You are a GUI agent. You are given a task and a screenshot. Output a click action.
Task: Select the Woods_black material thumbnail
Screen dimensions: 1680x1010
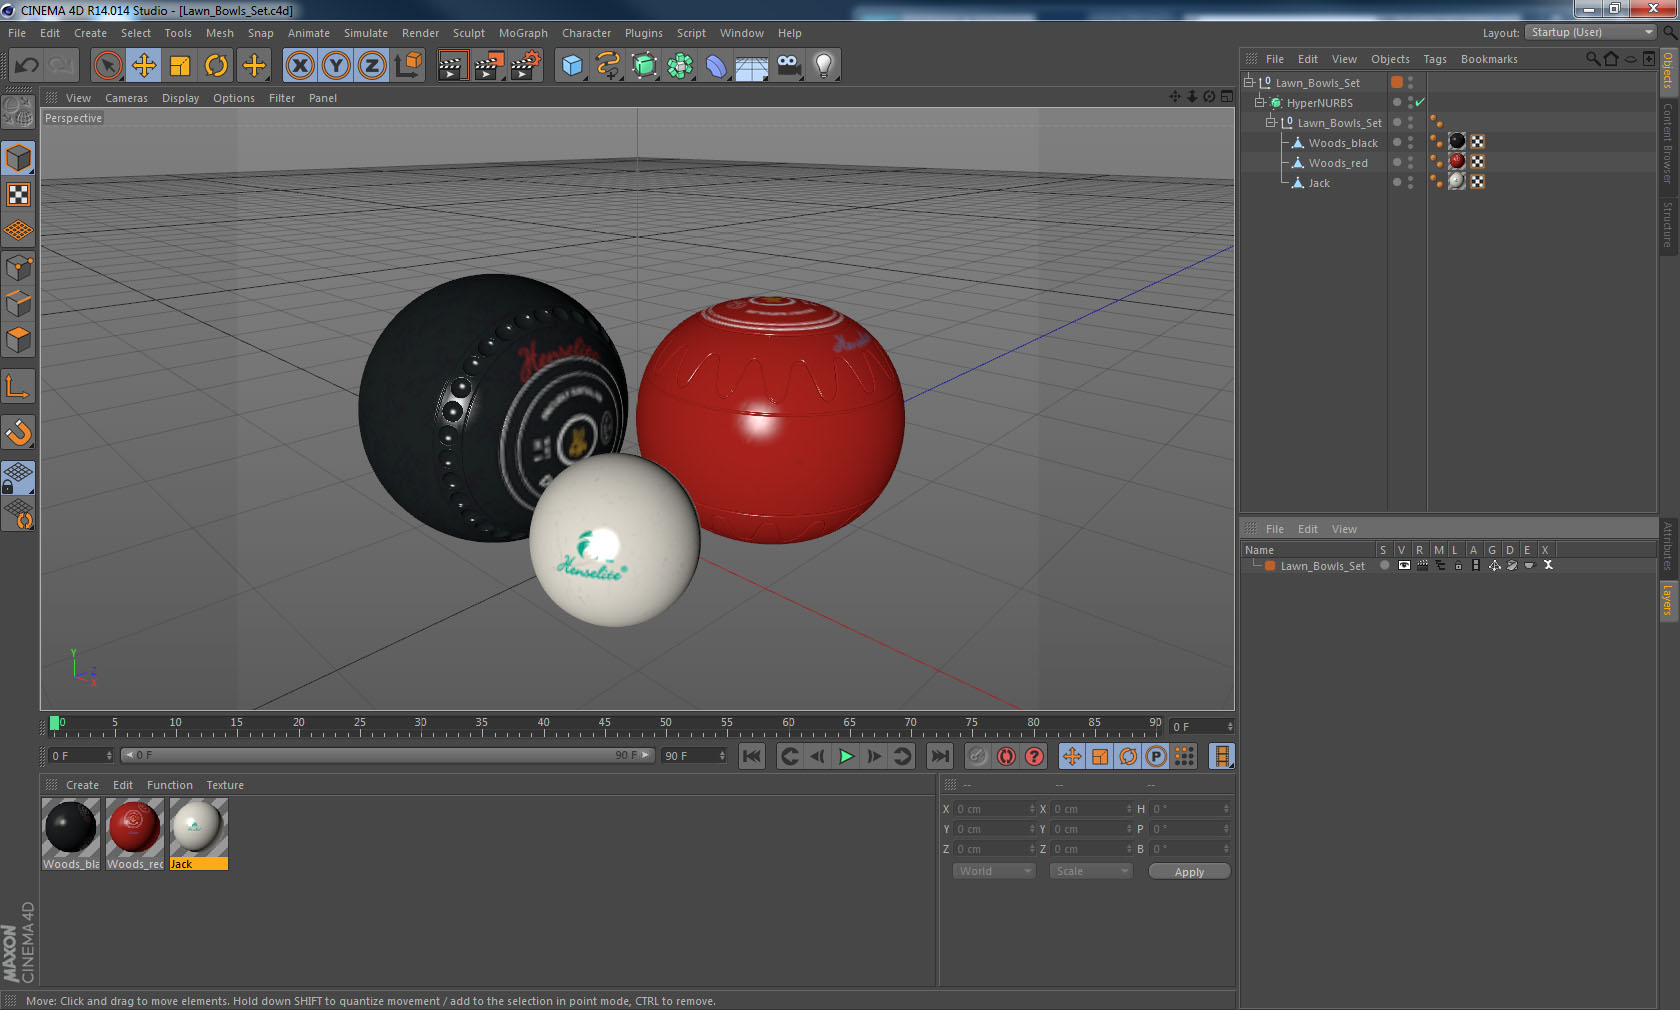click(71, 827)
